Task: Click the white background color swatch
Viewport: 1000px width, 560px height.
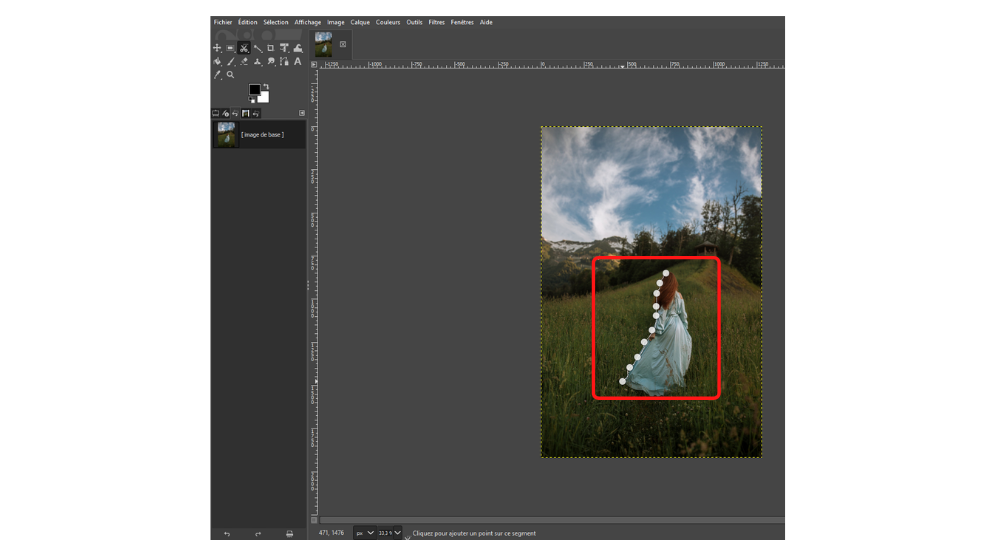Action: coord(265,98)
